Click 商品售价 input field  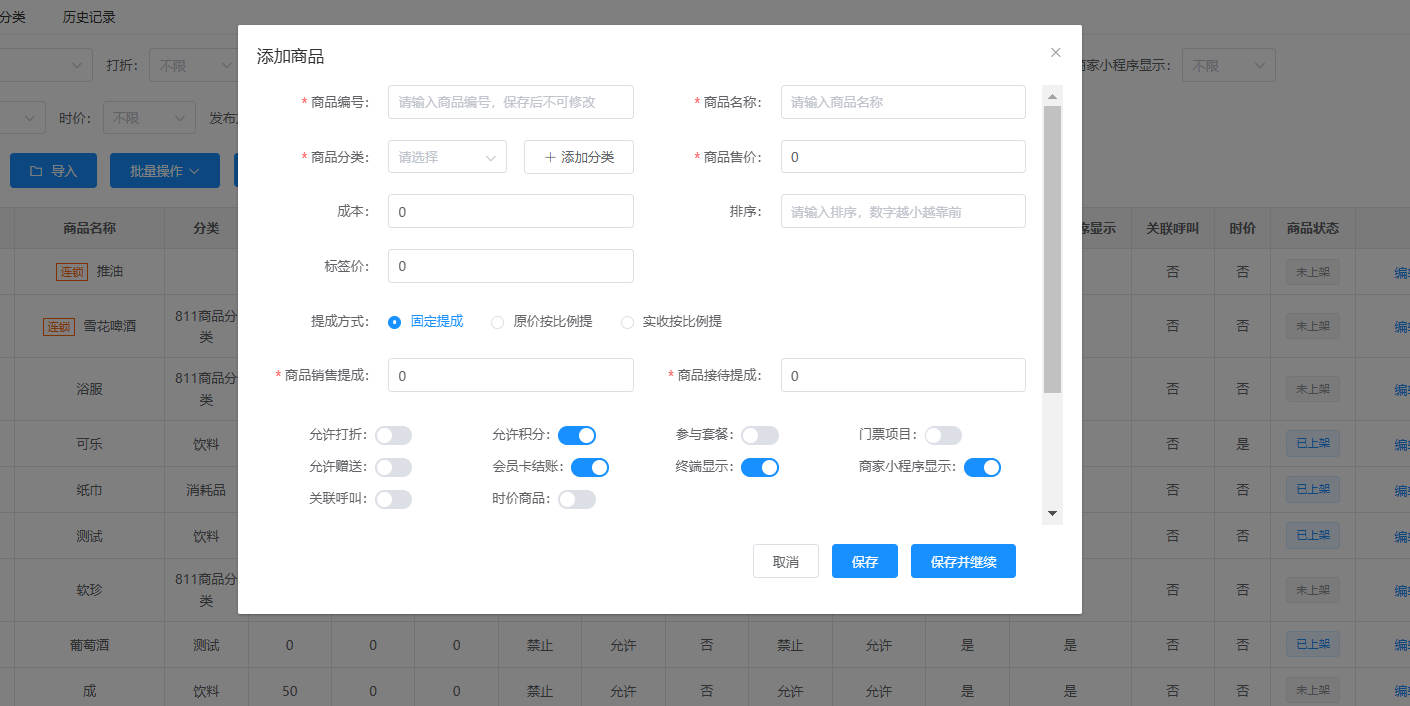[x=903, y=157]
